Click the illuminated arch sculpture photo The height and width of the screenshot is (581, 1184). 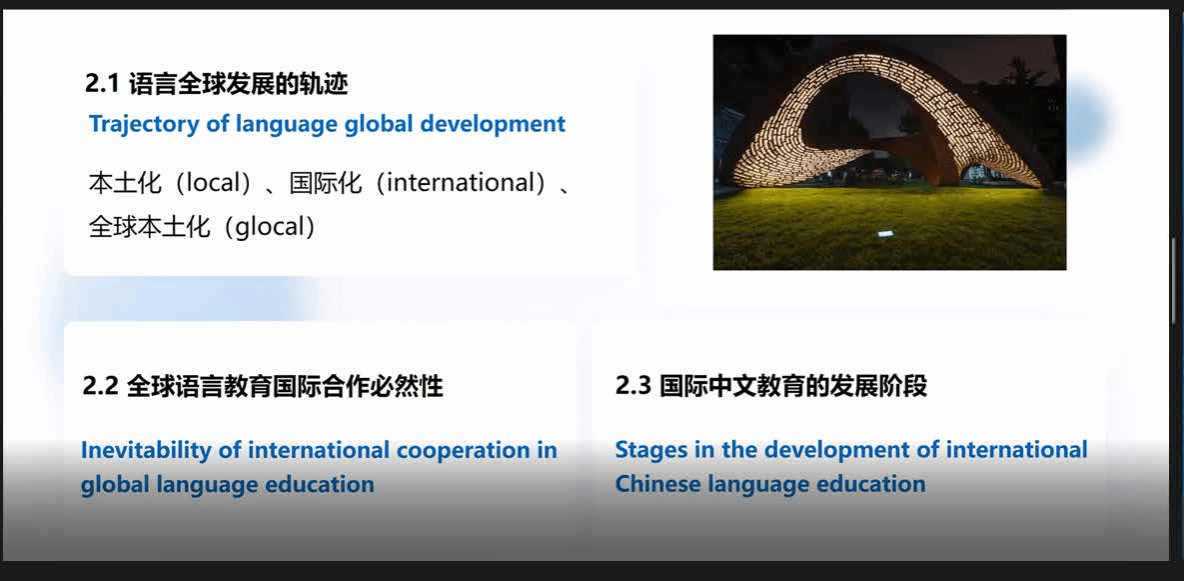(x=889, y=152)
